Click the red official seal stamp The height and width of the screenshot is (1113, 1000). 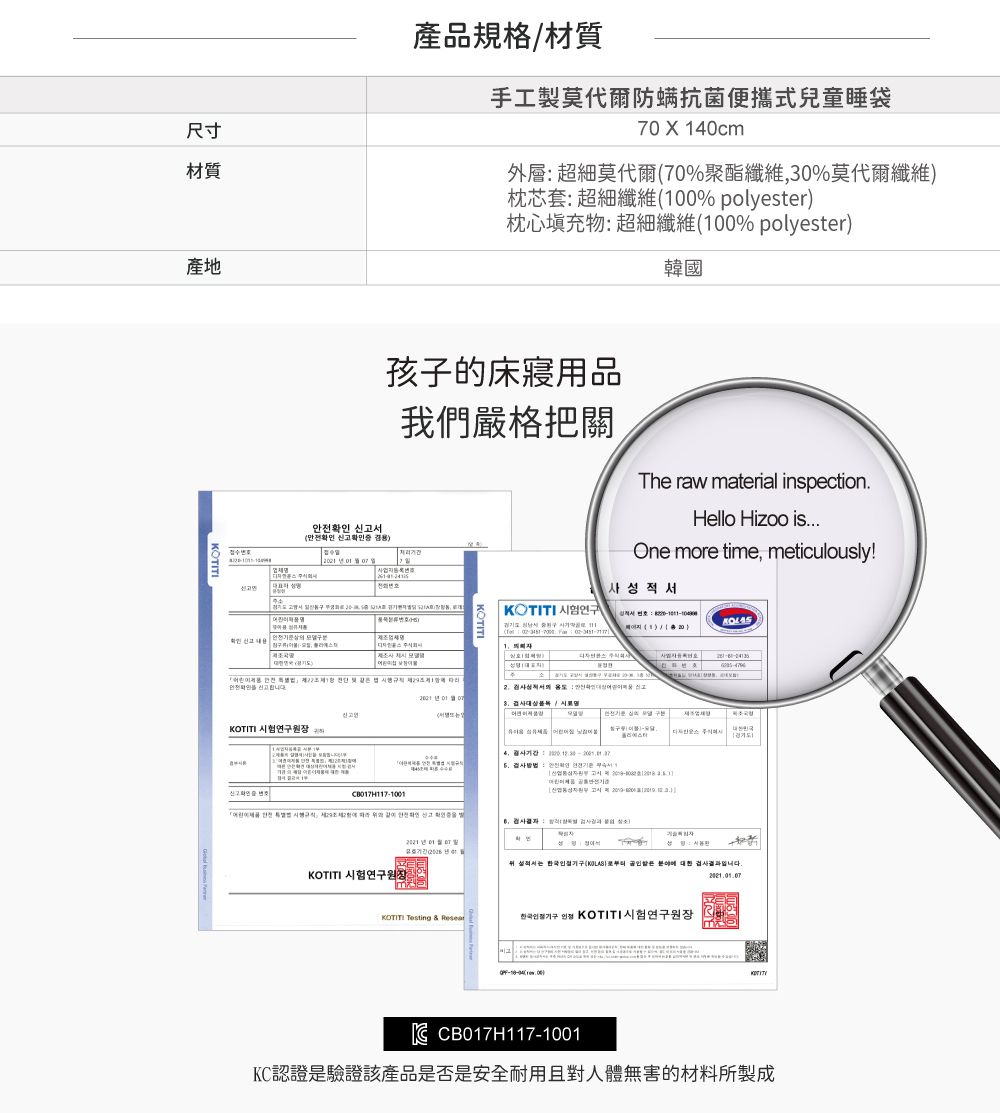pyautogui.click(x=719, y=909)
